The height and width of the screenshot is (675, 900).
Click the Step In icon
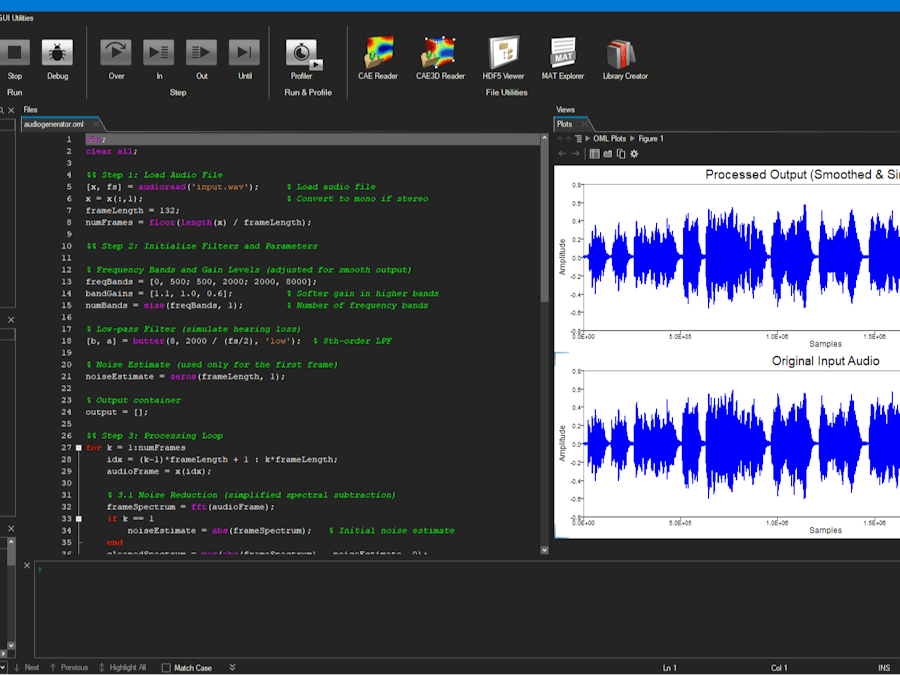(158, 53)
